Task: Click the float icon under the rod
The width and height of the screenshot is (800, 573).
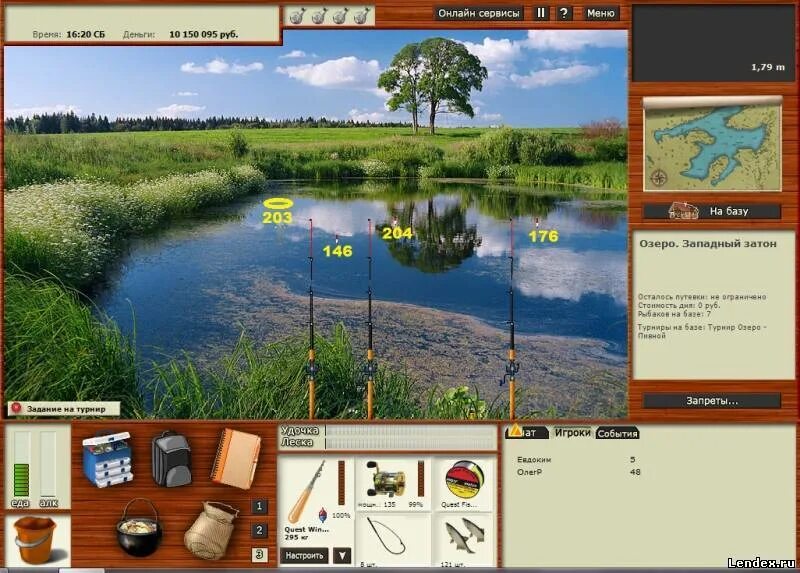Action: pyautogui.click(x=322, y=514)
